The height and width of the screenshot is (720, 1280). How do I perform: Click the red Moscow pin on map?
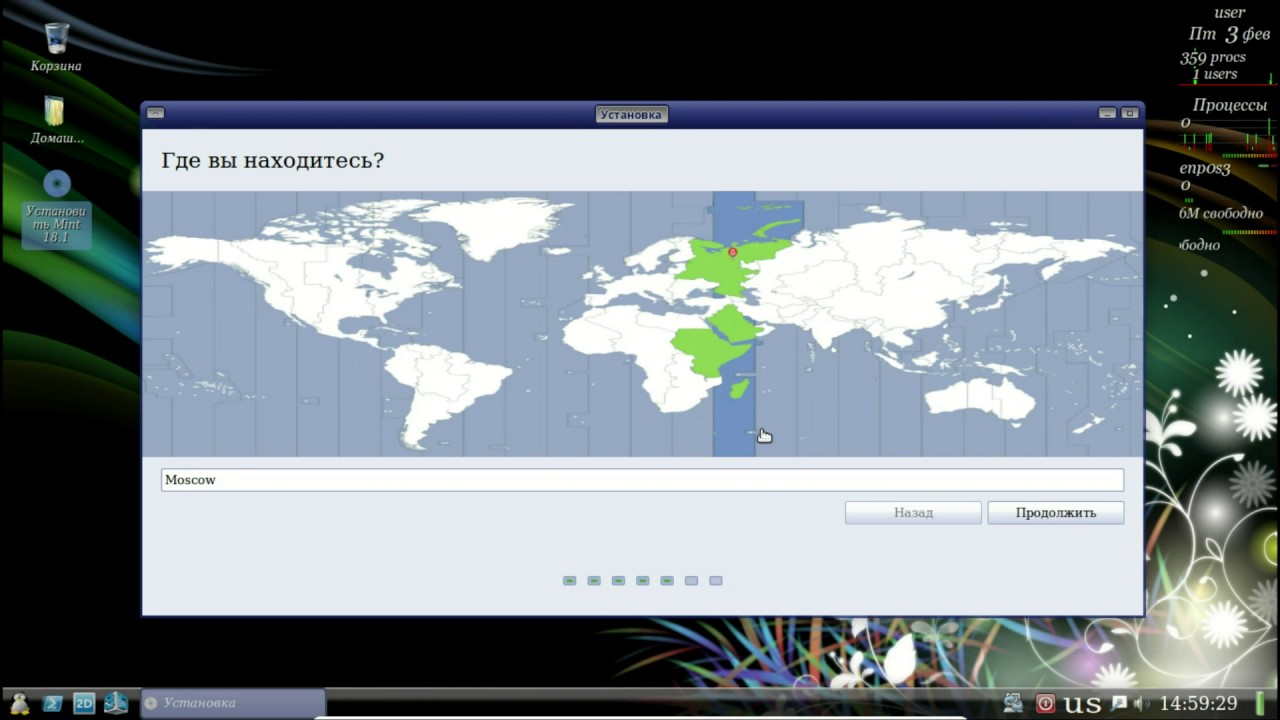pyautogui.click(x=732, y=252)
